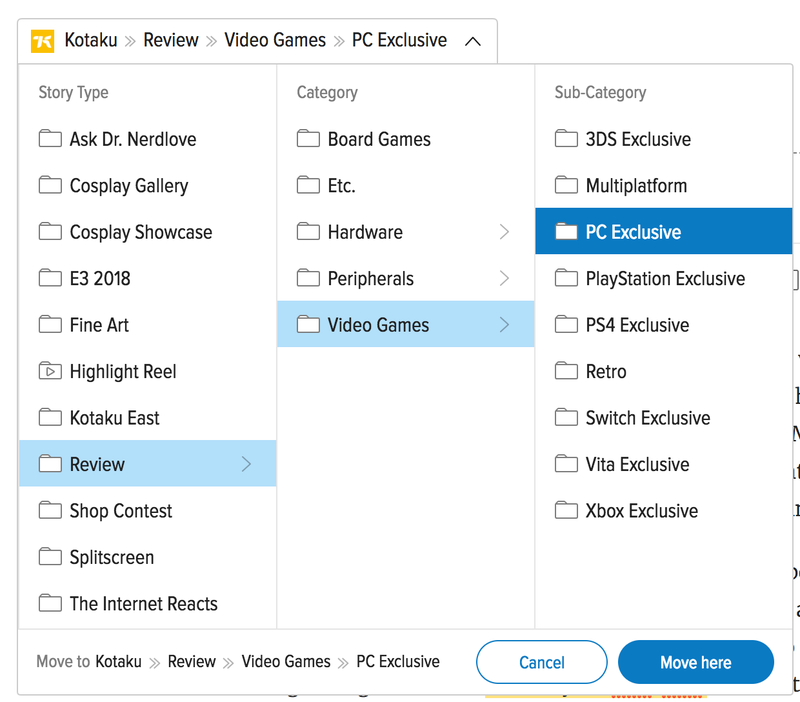Click the Shop Contest folder icon
800x702 pixels.
pyautogui.click(x=50, y=510)
